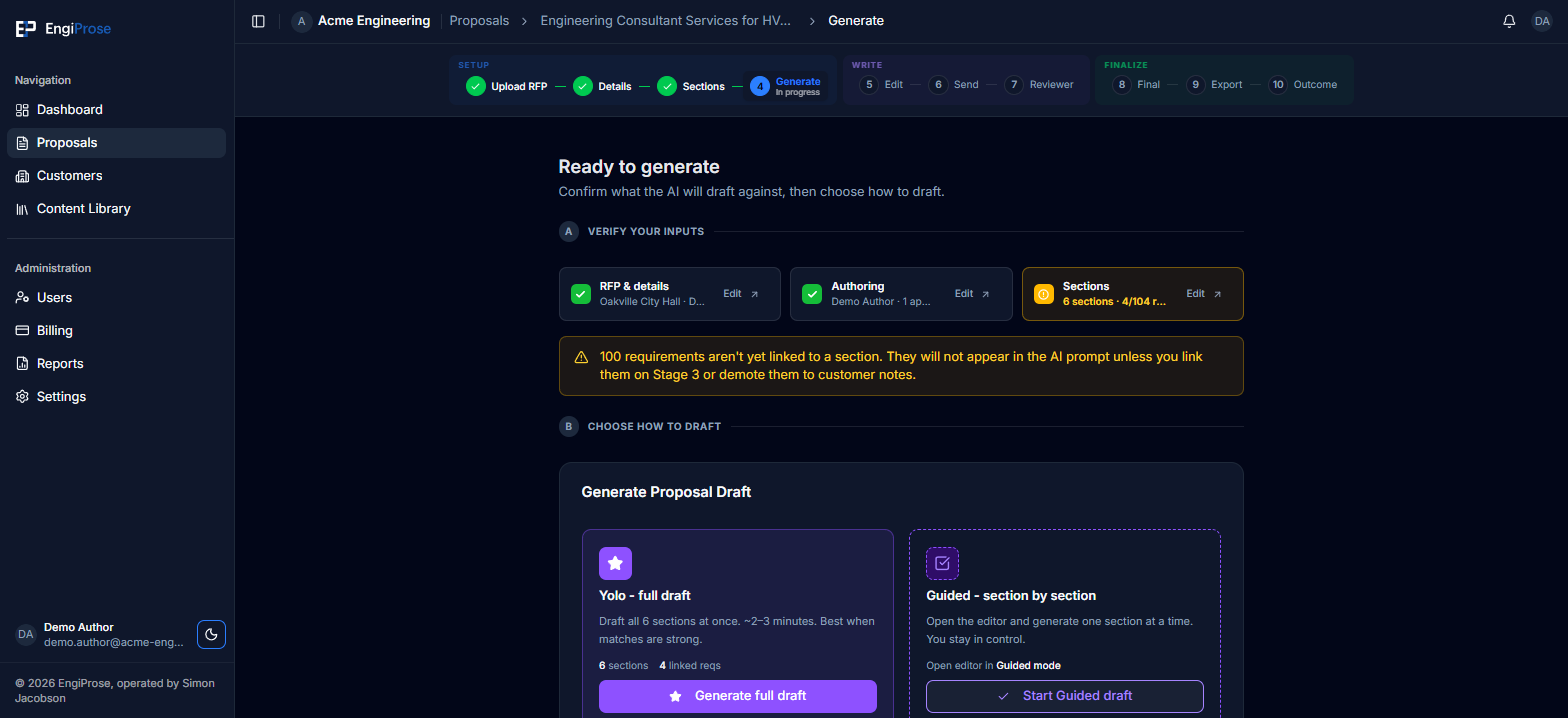Click the EngiProse logo icon
This screenshot has height=718, width=1568.
click(26, 29)
